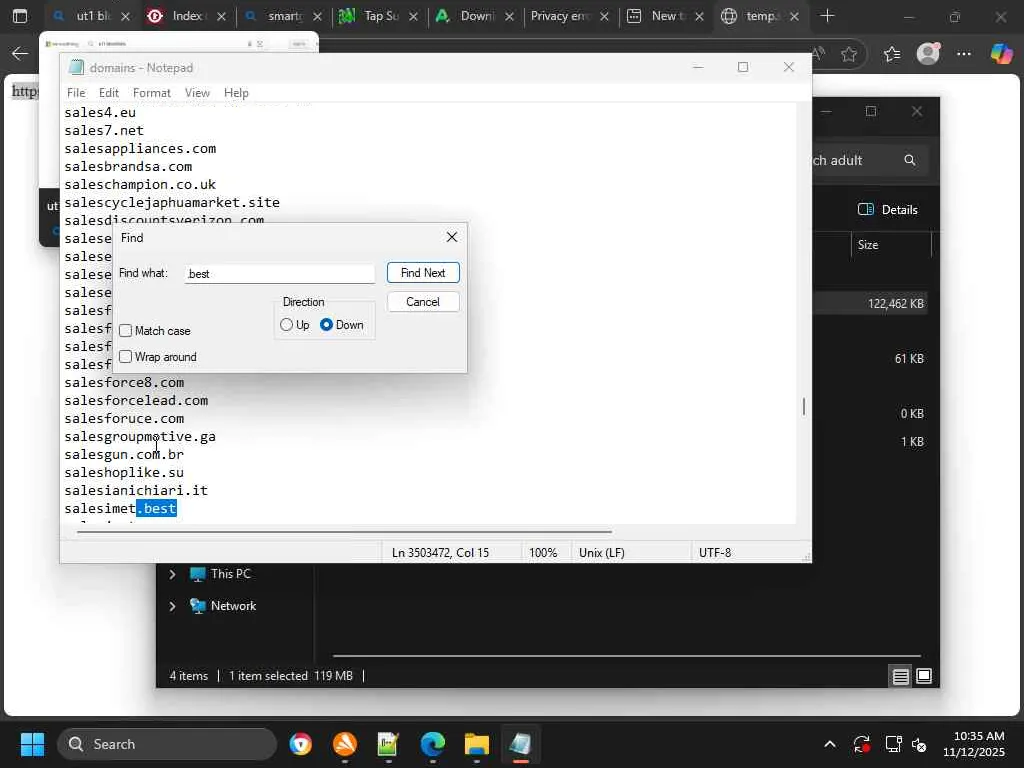This screenshot has height=768, width=1024.
Task: Select This PC in Explorer tree
Action: 221,574
